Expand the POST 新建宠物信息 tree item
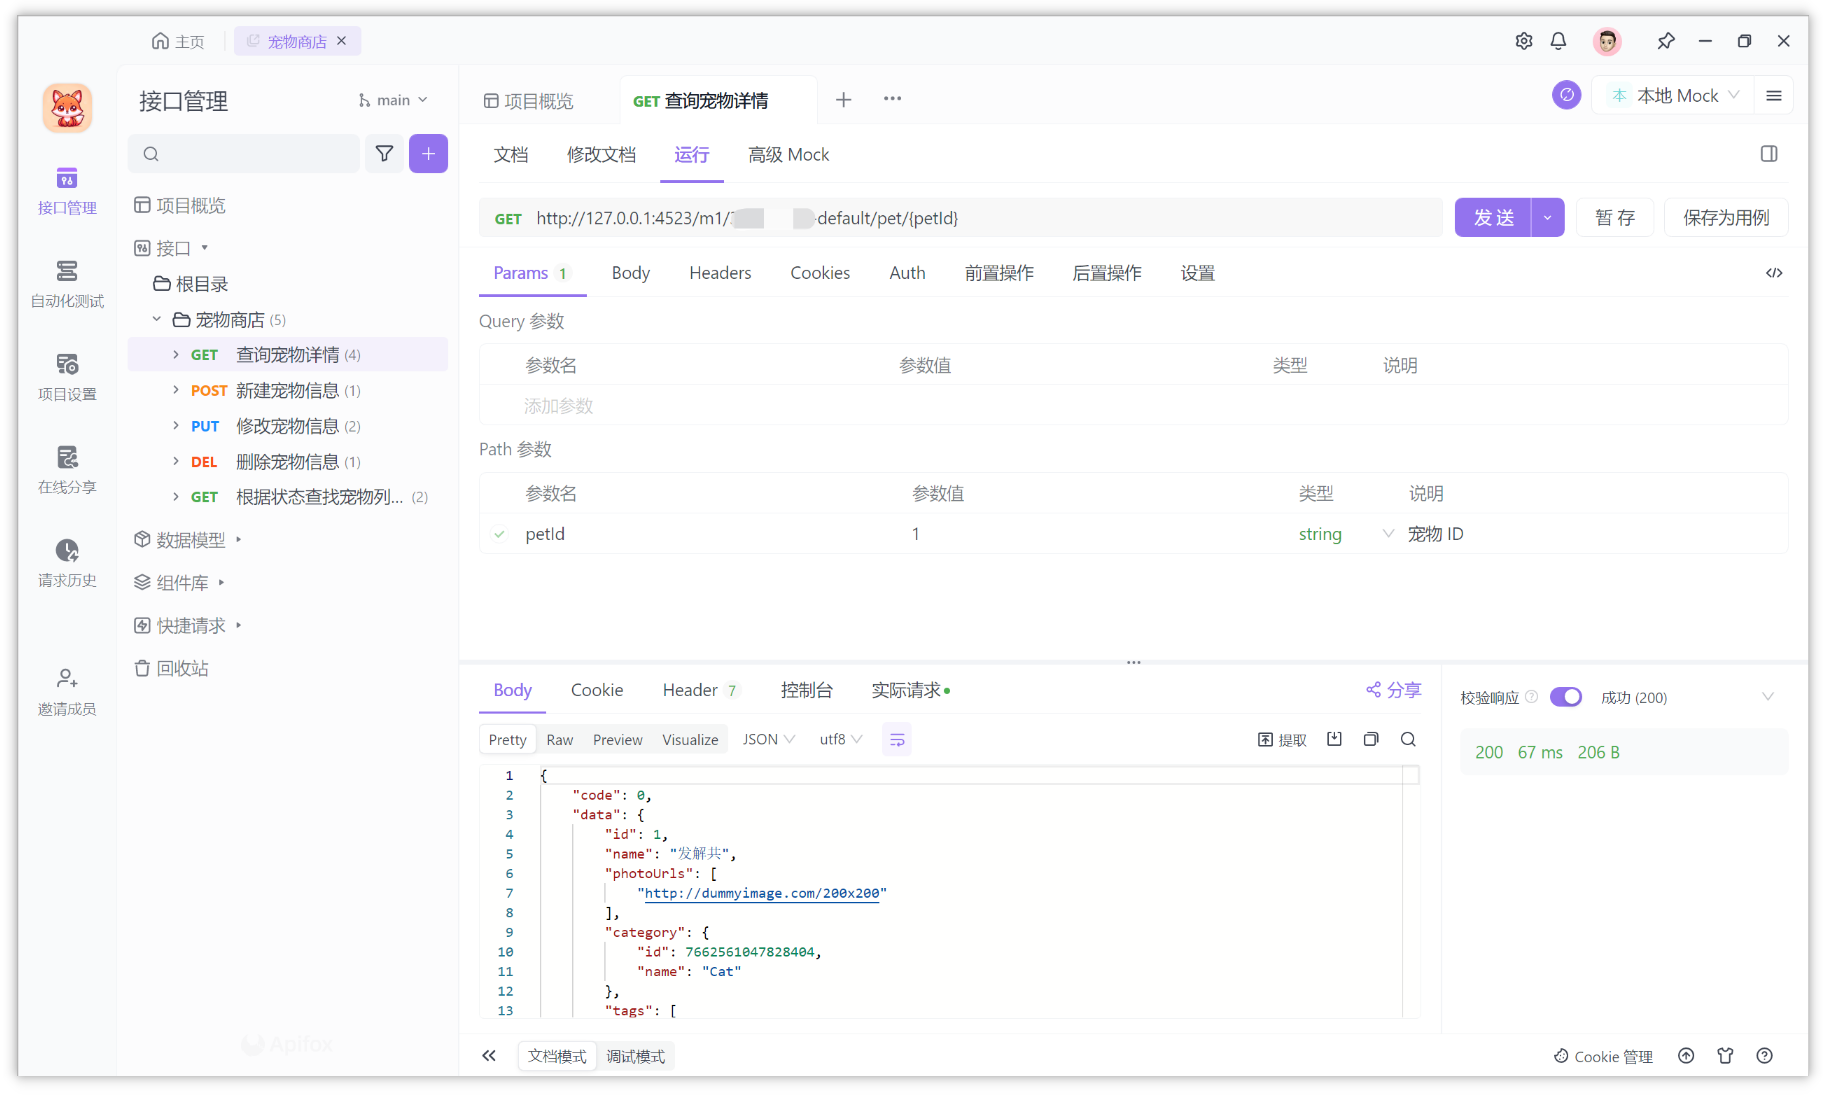 tap(175, 390)
